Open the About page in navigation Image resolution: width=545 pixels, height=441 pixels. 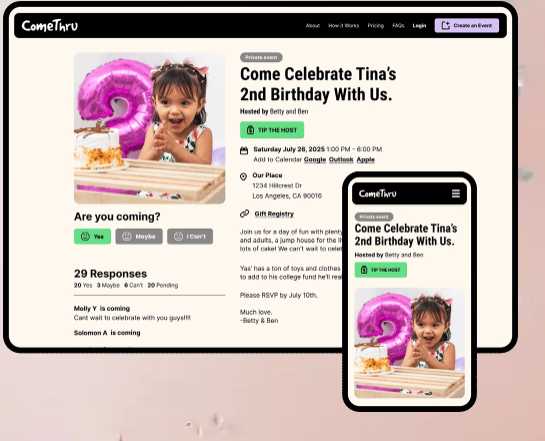click(x=312, y=26)
